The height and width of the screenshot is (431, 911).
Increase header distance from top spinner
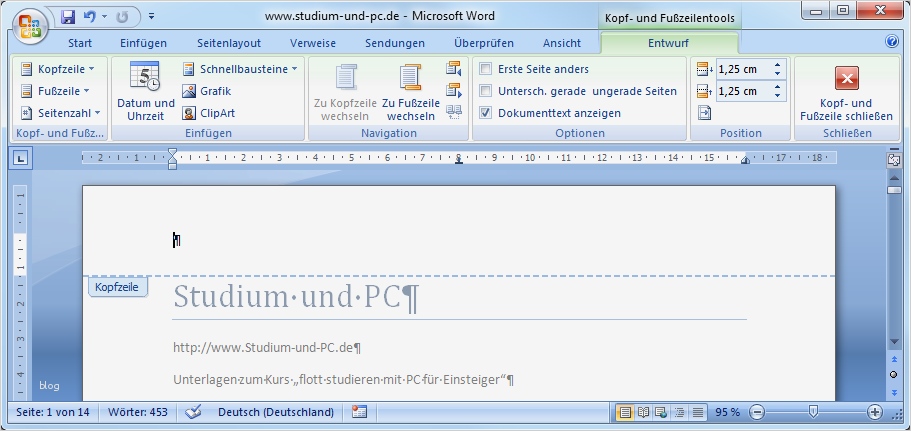[778, 65]
